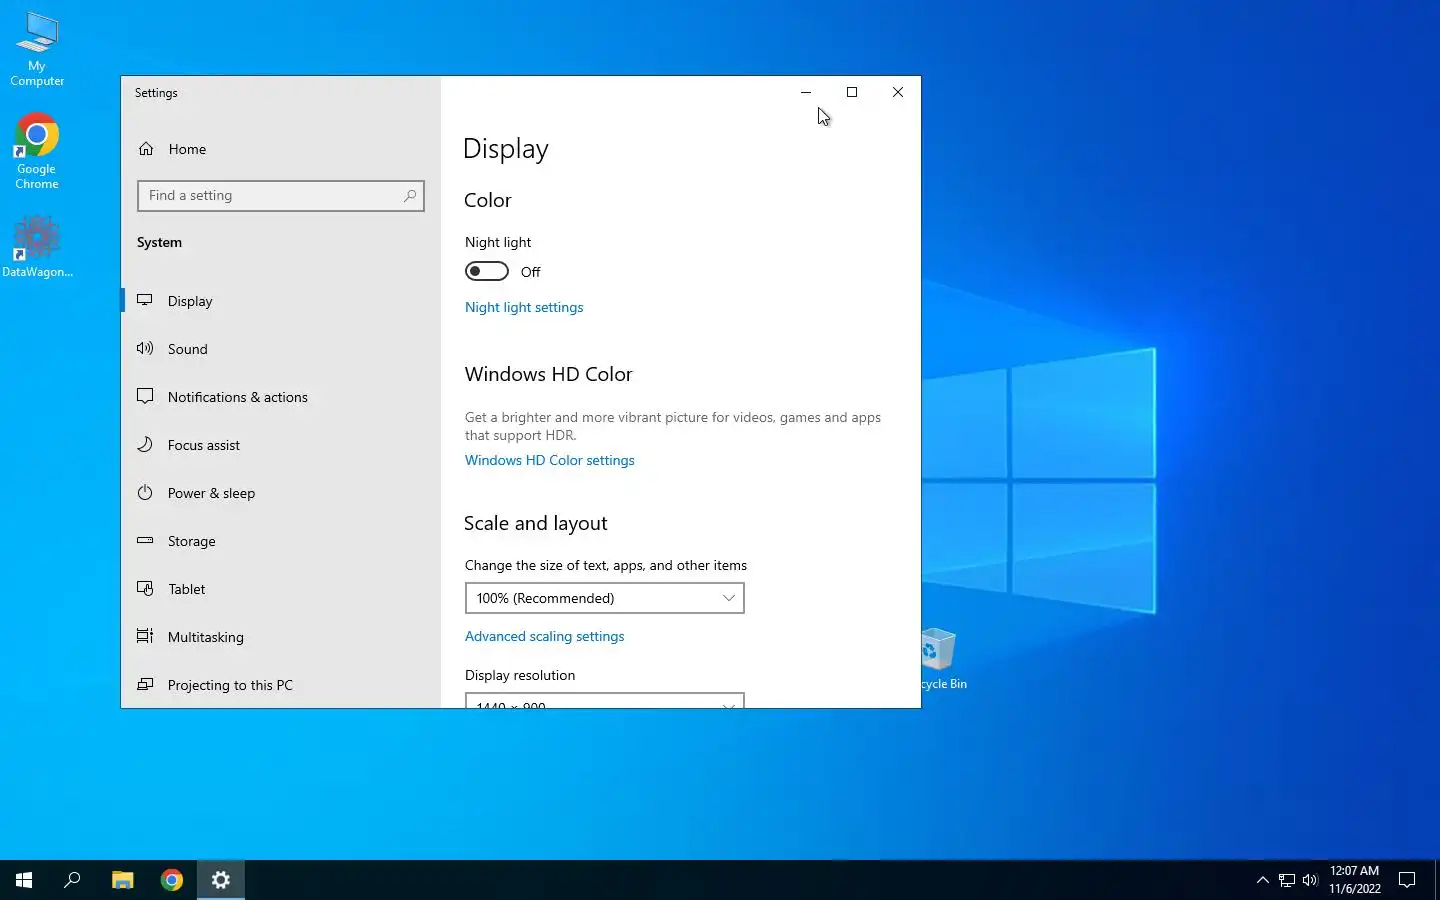The image size is (1440, 900).
Task: Click the magnifier icon in Find a setting box
Action: (409, 196)
